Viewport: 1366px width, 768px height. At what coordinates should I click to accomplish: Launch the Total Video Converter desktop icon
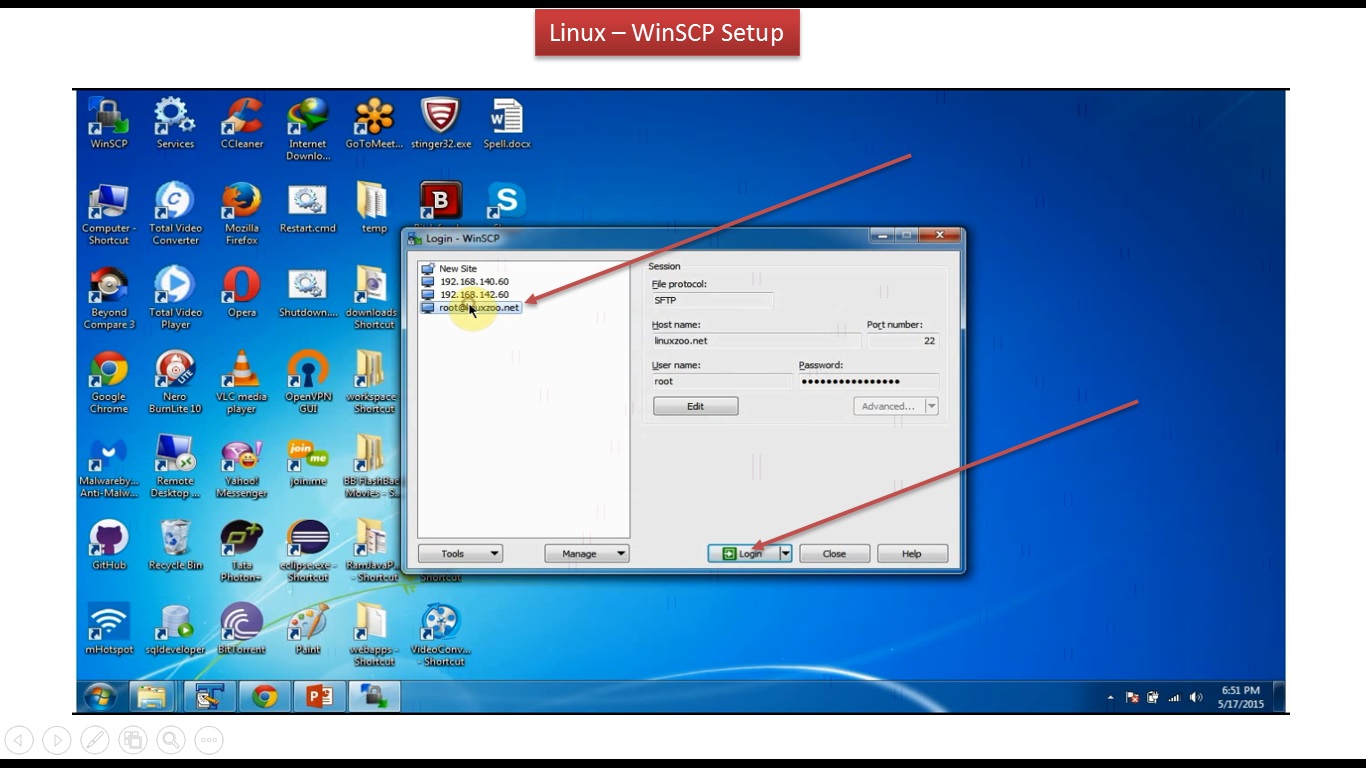click(x=175, y=213)
